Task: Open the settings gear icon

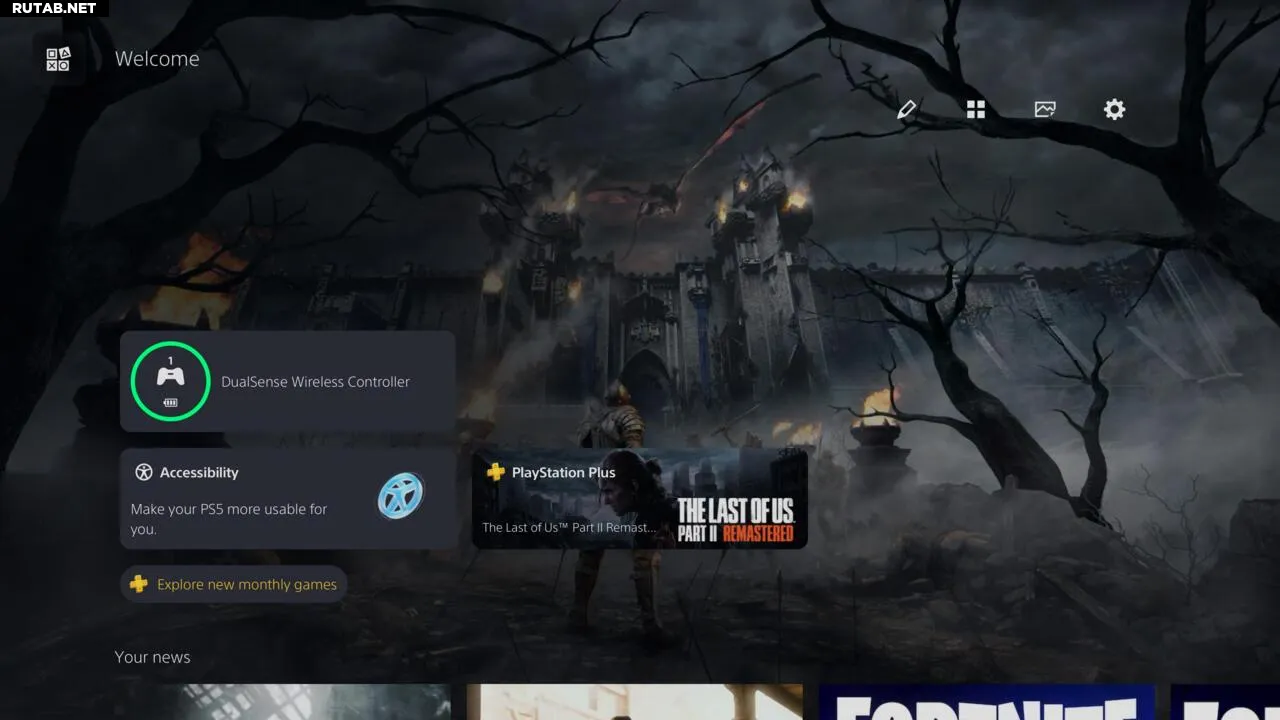Action: (x=1114, y=109)
